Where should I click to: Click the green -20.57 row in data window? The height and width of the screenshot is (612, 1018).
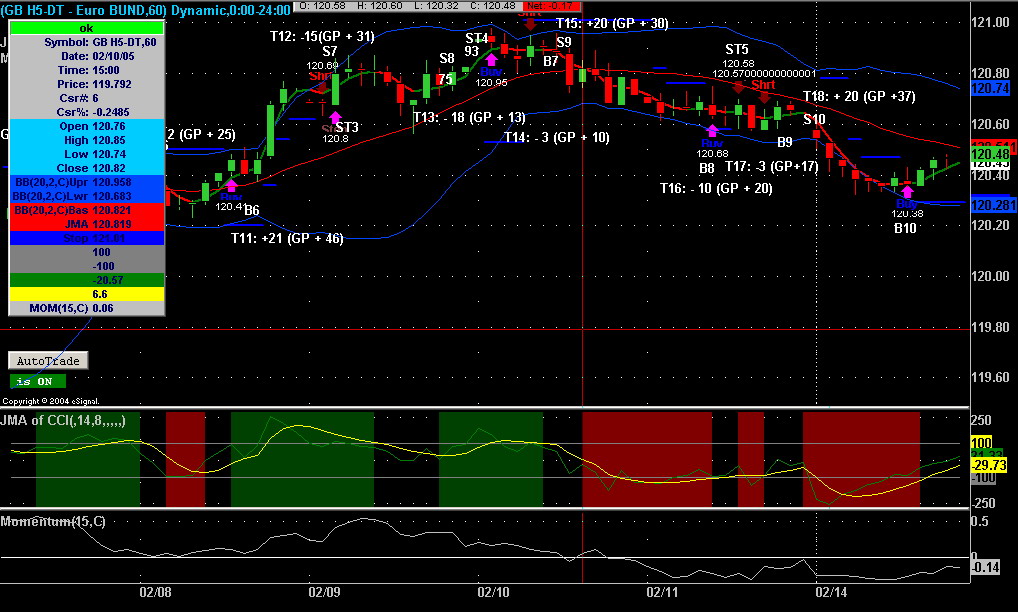click(86, 280)
